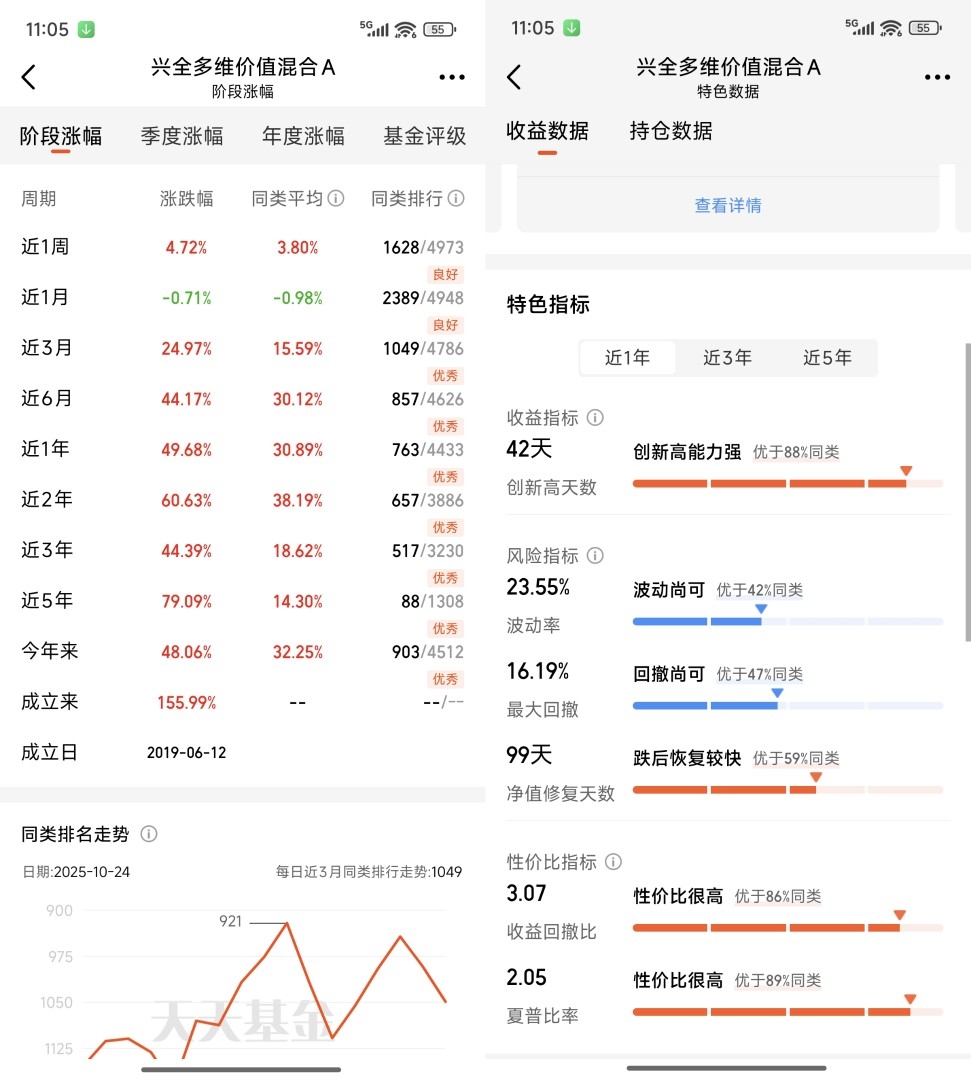The image size is (971, 1080).
Task: Tap 成立来 return 155.99%
Action: pyautogui.click(x=186, y=703)
